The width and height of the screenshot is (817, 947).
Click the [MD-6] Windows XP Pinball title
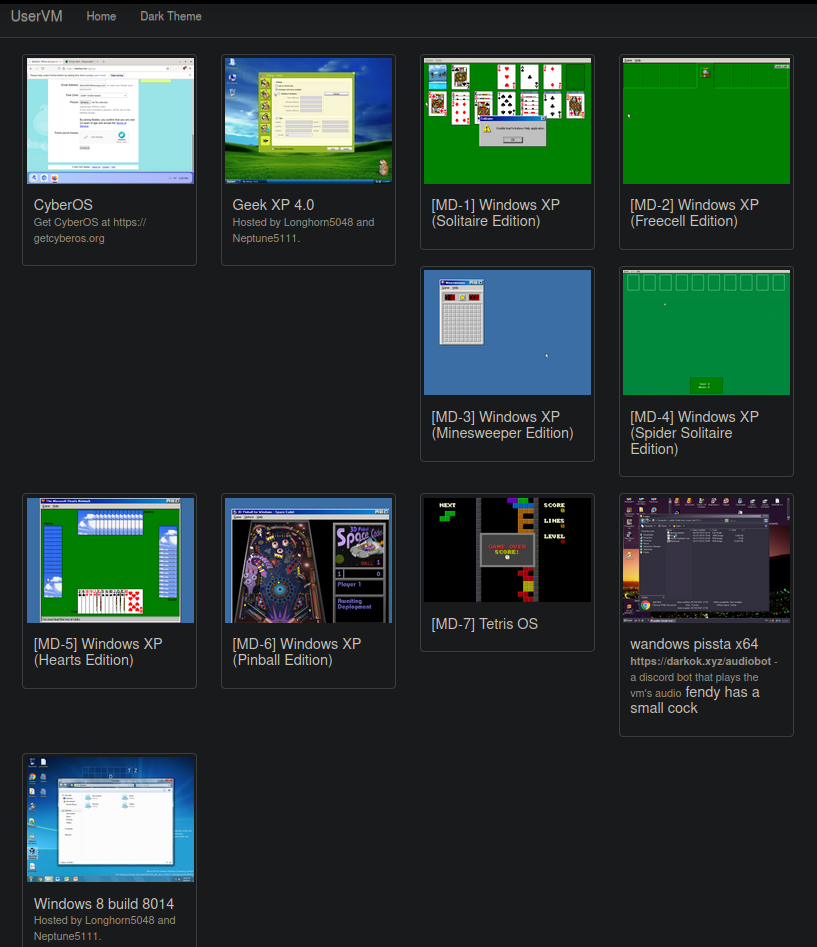296,652
